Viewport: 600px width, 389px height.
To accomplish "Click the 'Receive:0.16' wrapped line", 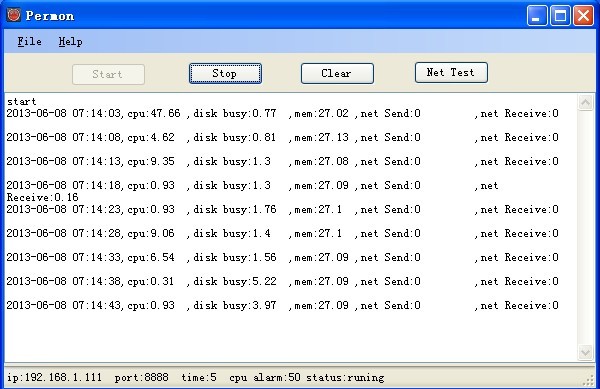I will tap(42, 197).
